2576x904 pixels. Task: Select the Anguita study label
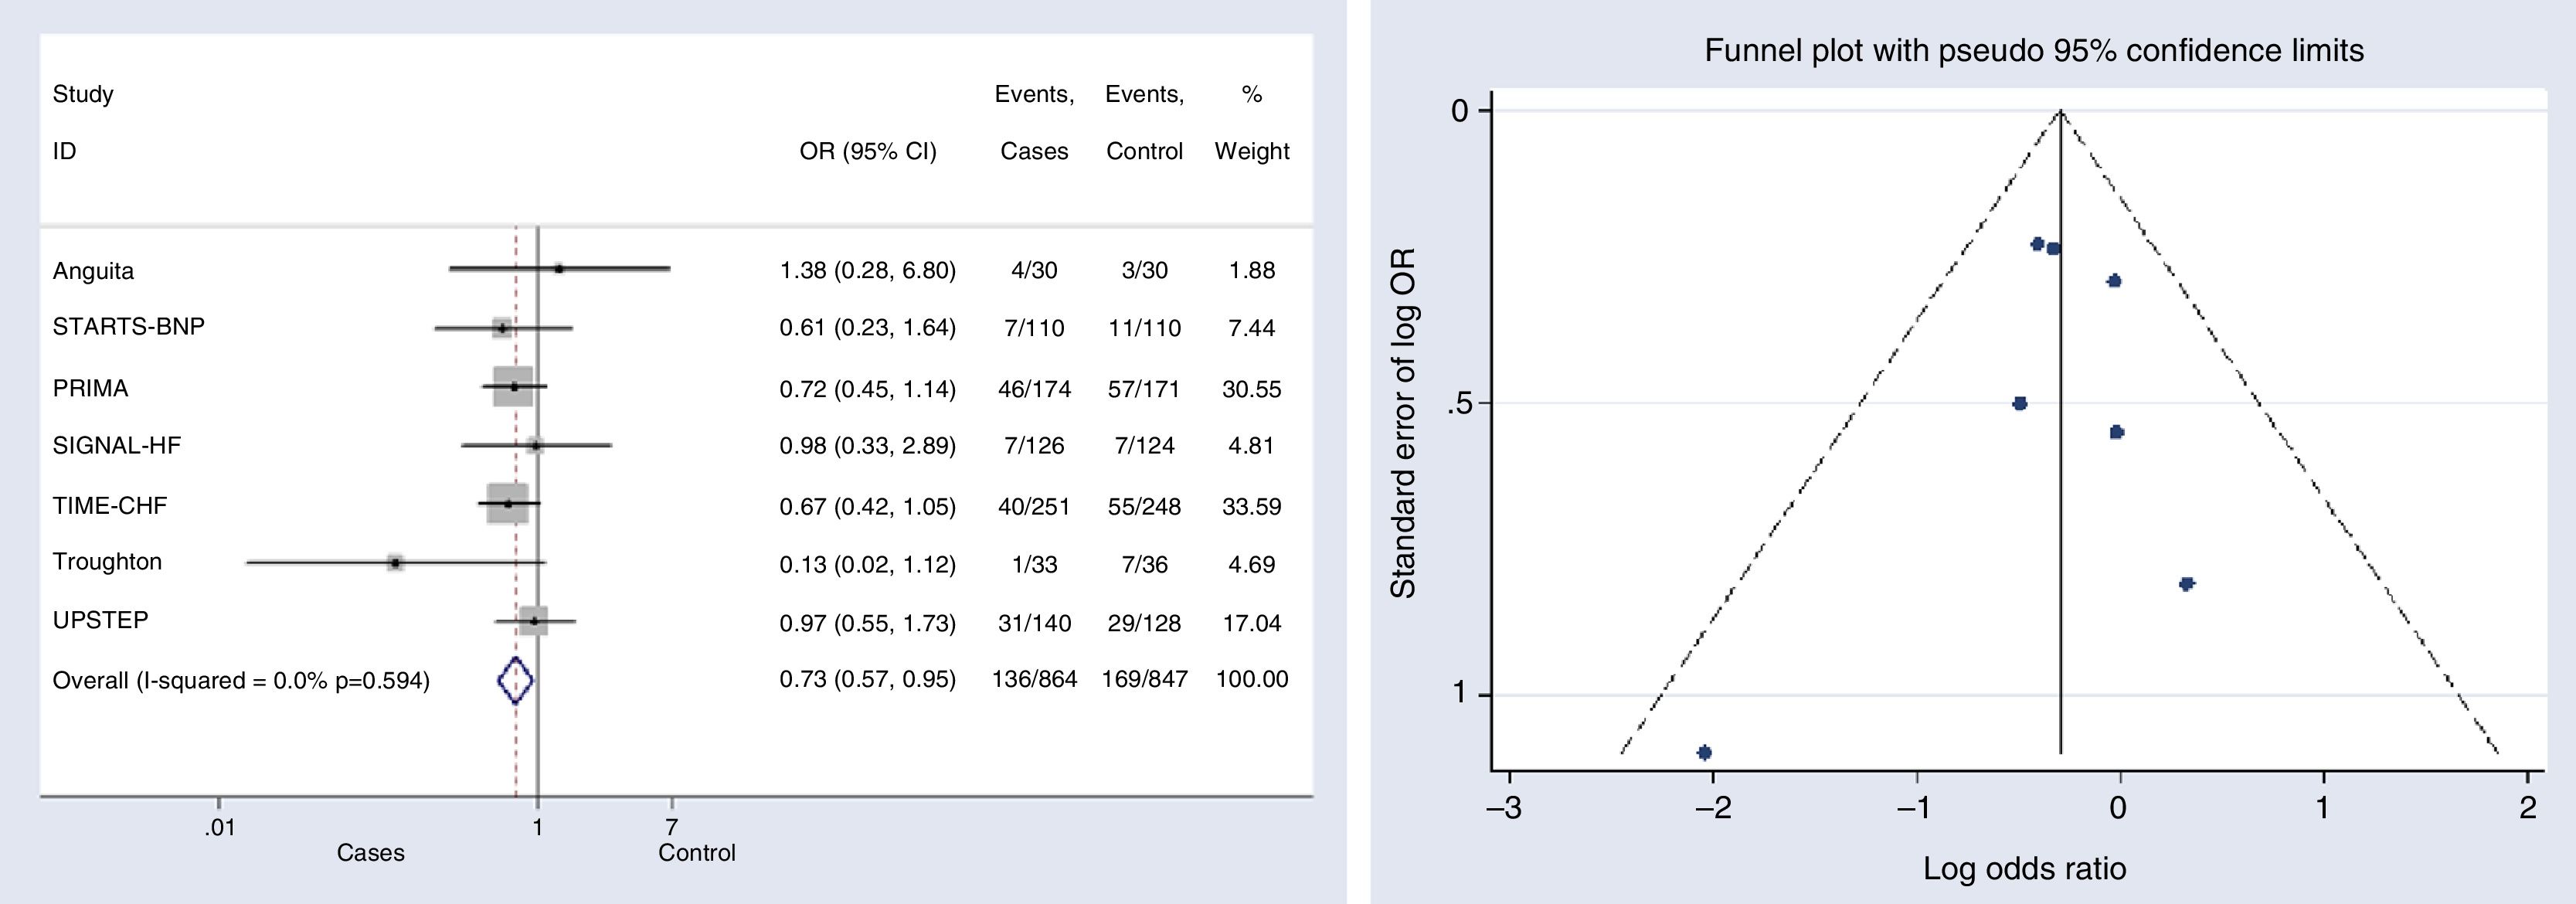coord(93,271)
